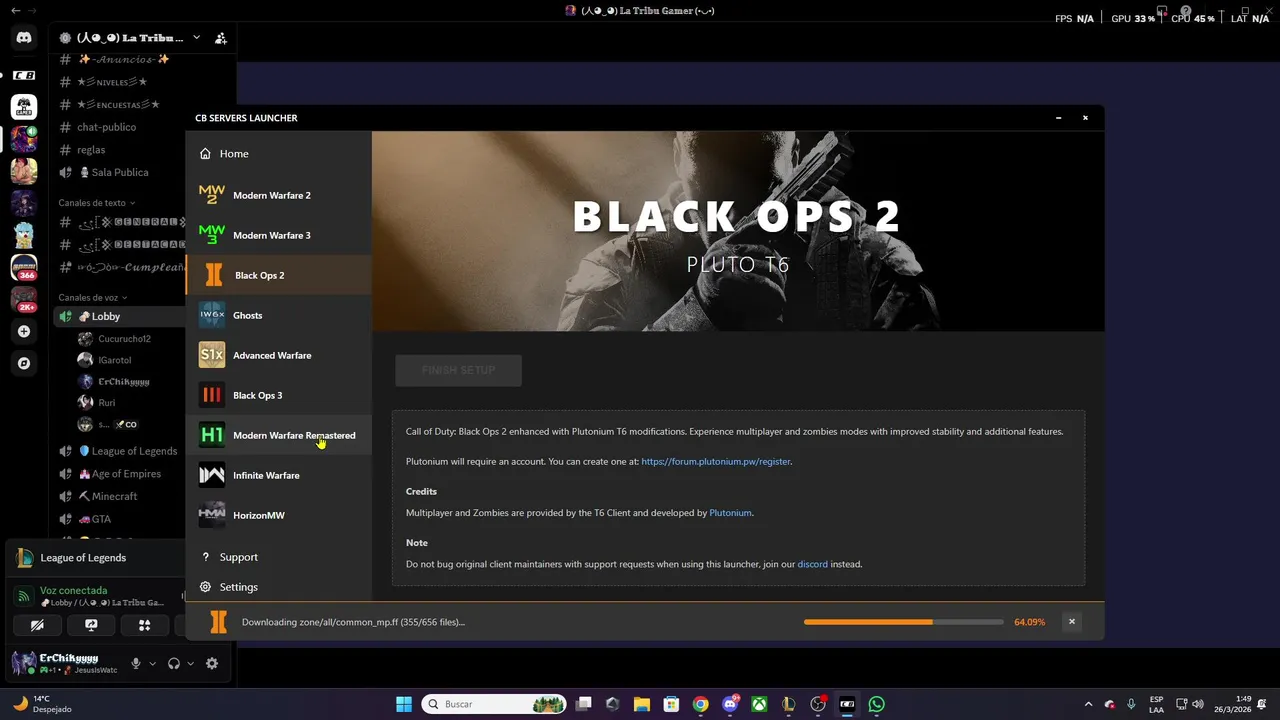Open Black Ops 3 in launcher
Image resolution: width=1280 pixels, height=720 pixels.
click(278, 395)
